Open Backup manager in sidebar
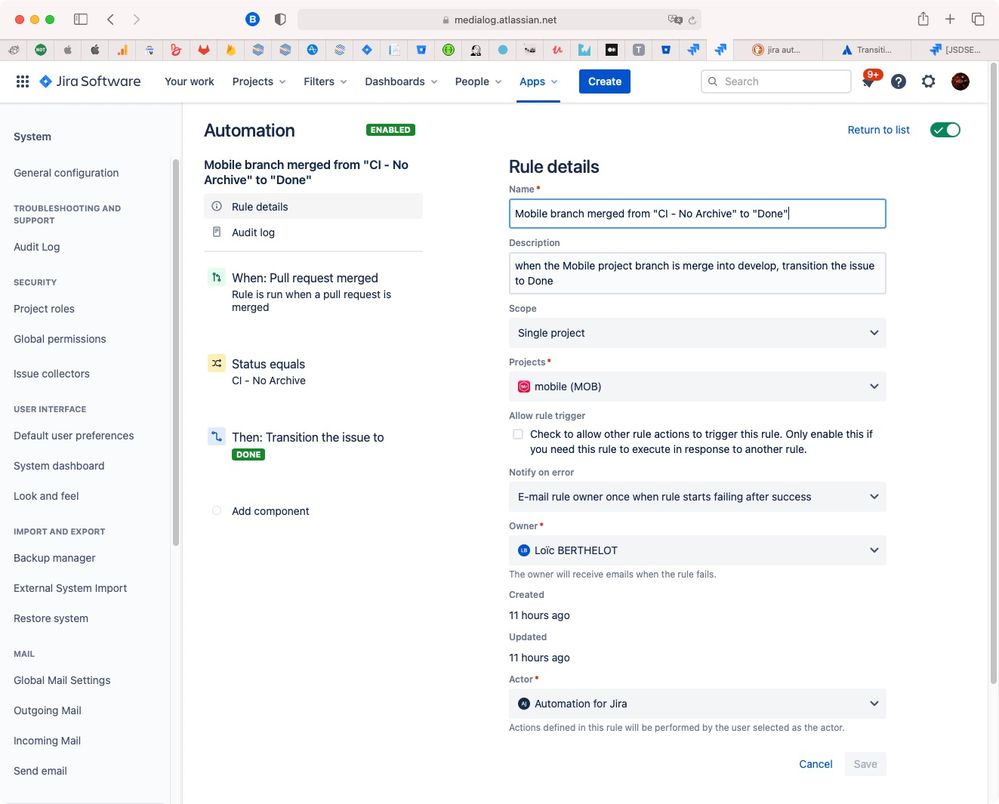This screenshot has width=999, height=804. click(55, 557)
